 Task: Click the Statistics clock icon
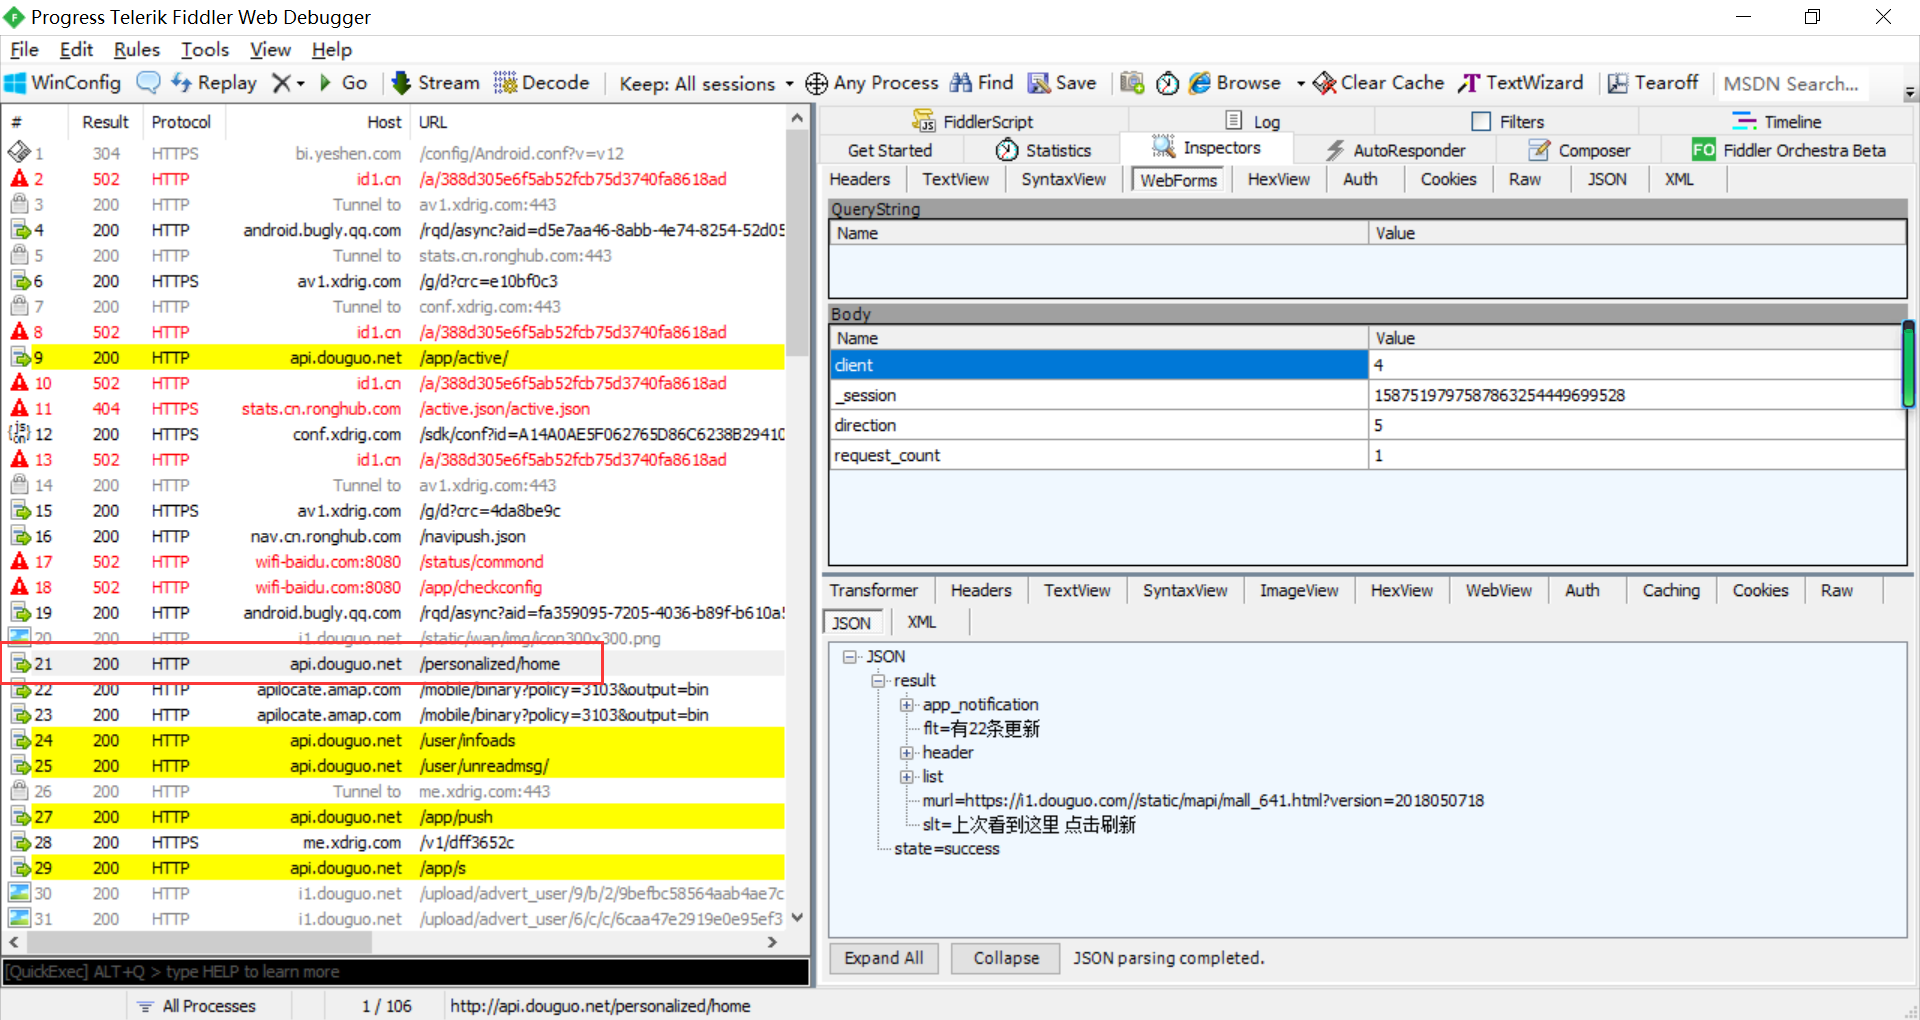1007,150
